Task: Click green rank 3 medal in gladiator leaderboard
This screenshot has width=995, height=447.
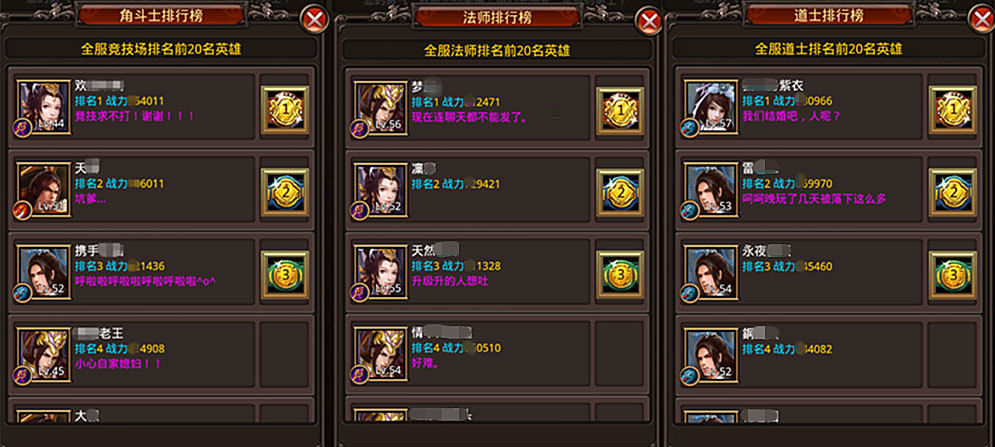Action: [x=285, y=275]
